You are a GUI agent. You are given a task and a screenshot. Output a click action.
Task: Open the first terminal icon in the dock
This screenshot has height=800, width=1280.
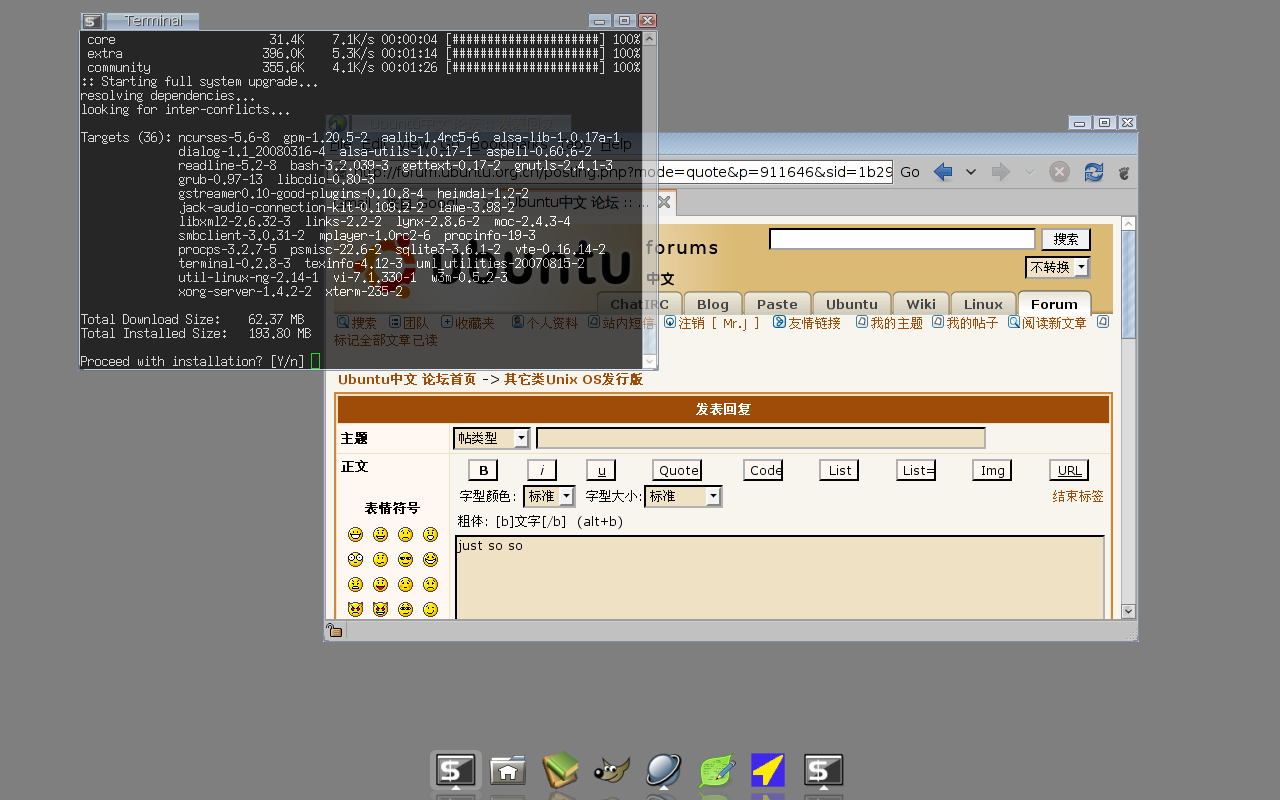[456, 771]
